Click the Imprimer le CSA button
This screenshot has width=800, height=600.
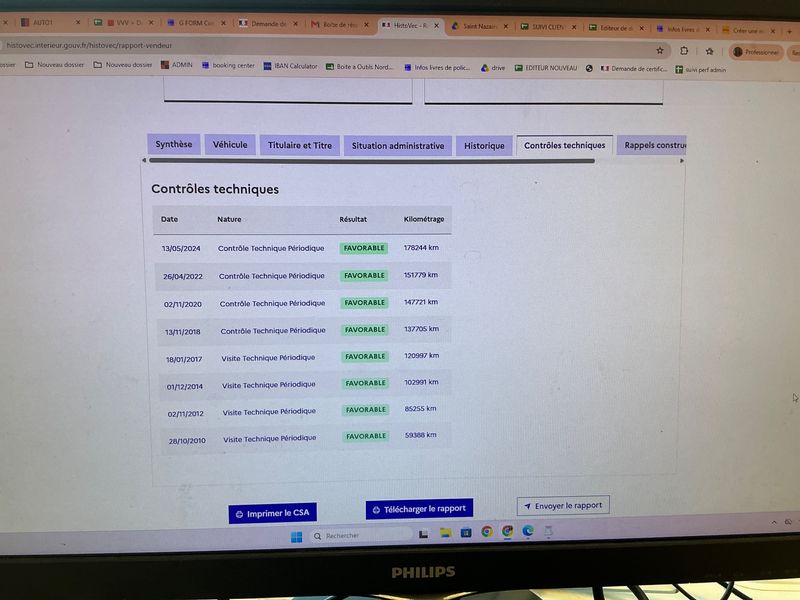coord(272,513)
